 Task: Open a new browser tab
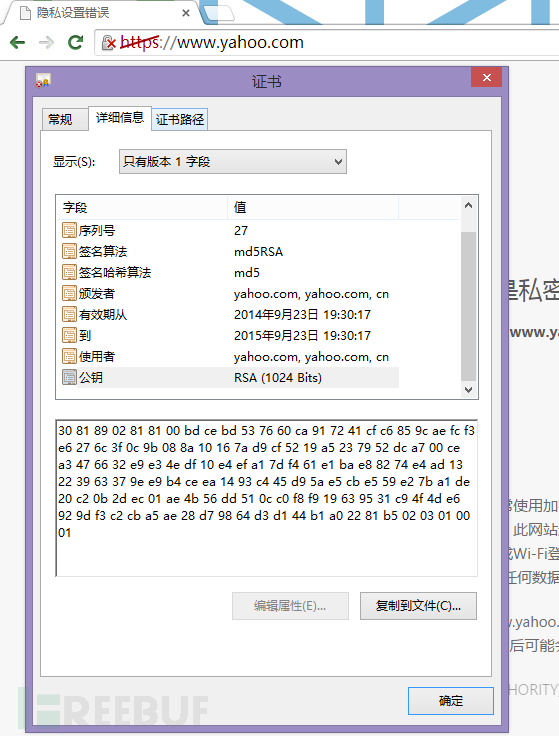[x=220, y=13]
